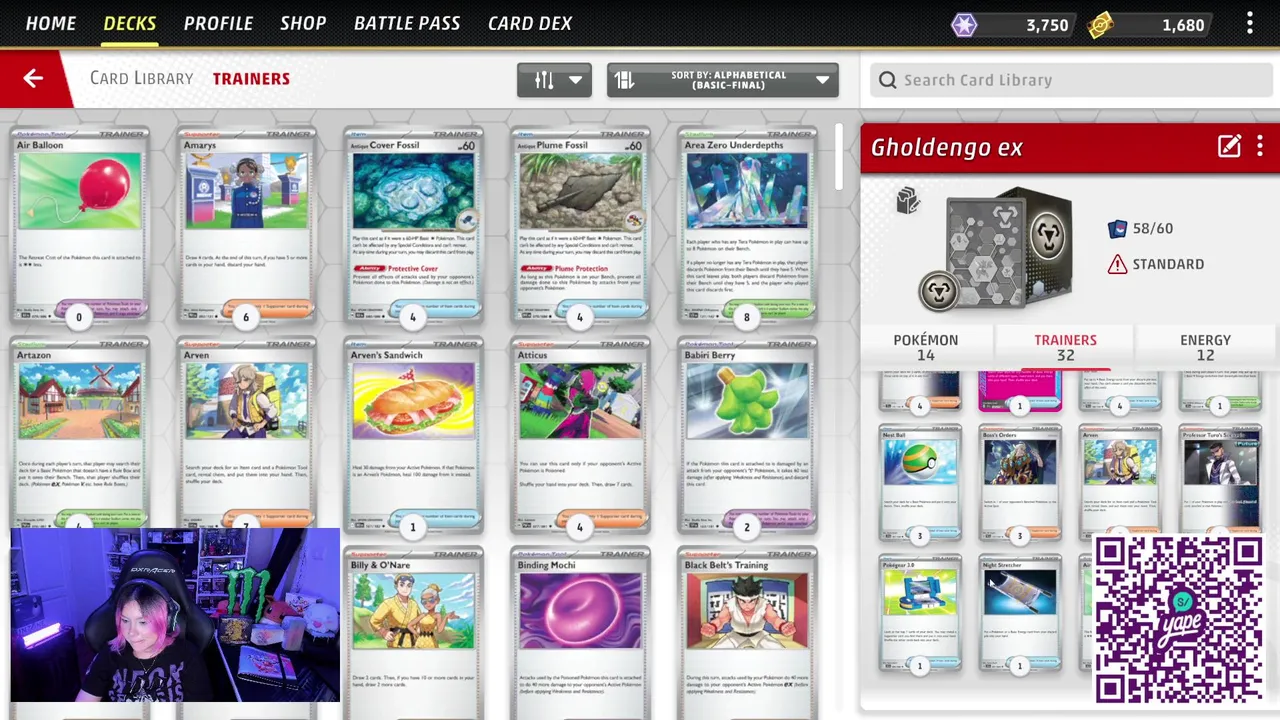Switch to Trainers 32 tab
This screenshot has height=720, width=1280.
tap(1066, 347)
